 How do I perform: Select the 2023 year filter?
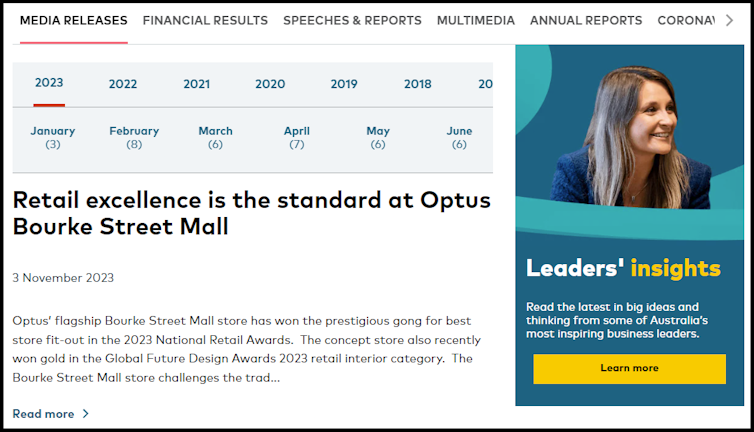click(49, 83)
